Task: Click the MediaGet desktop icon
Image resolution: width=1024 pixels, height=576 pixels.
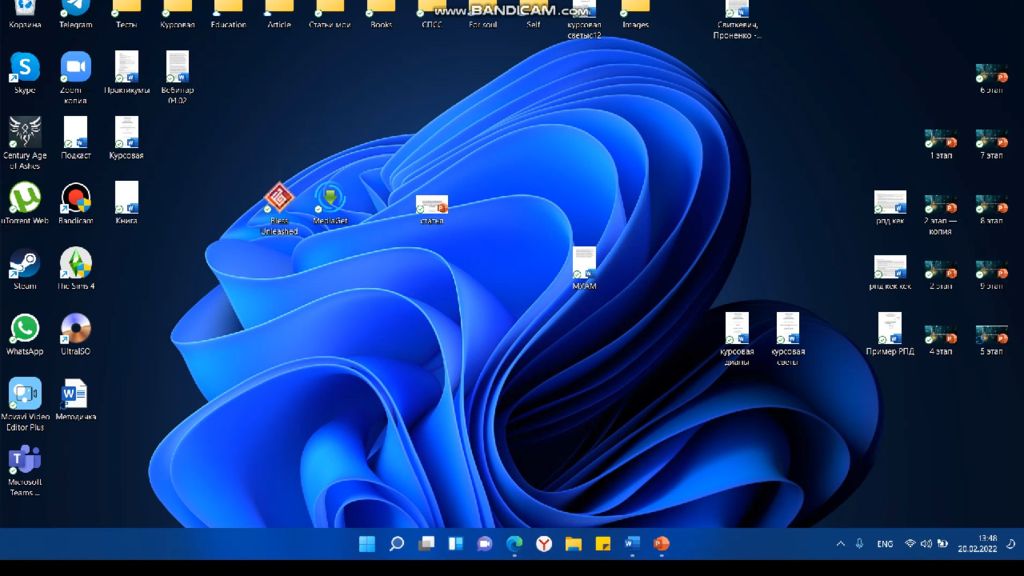Action: (x=330, y=198)
